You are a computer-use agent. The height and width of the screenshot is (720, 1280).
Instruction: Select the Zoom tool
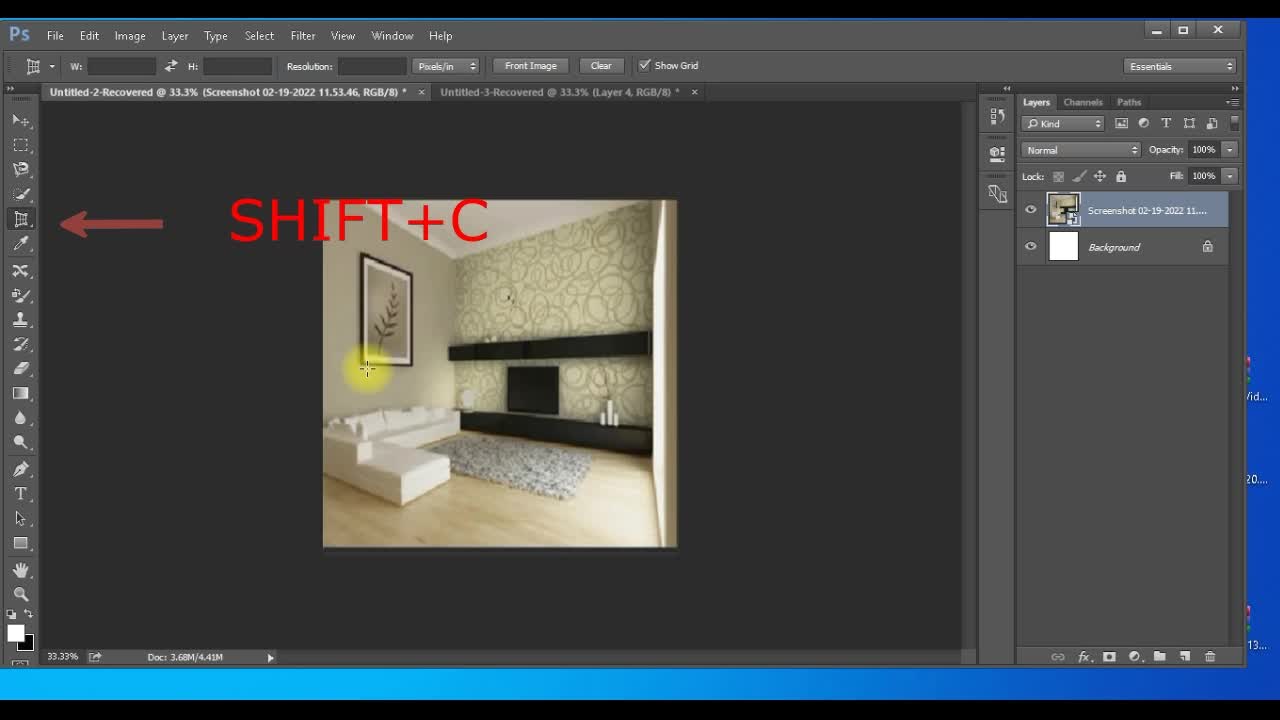coord(21,594)
